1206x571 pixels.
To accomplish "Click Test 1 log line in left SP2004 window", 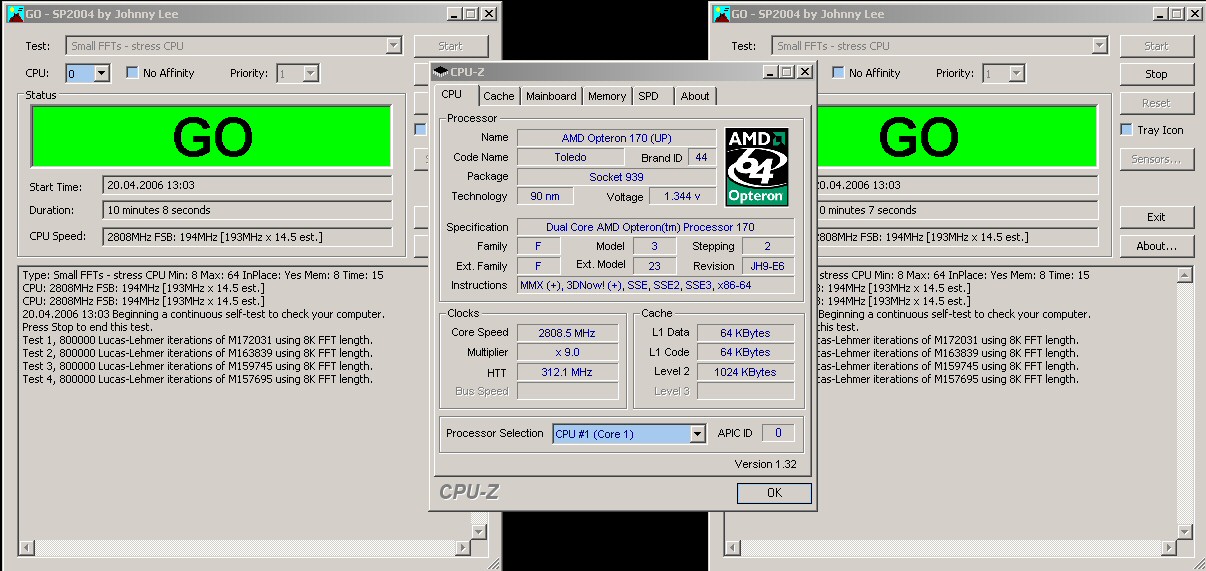I will (x=197, y=340).
